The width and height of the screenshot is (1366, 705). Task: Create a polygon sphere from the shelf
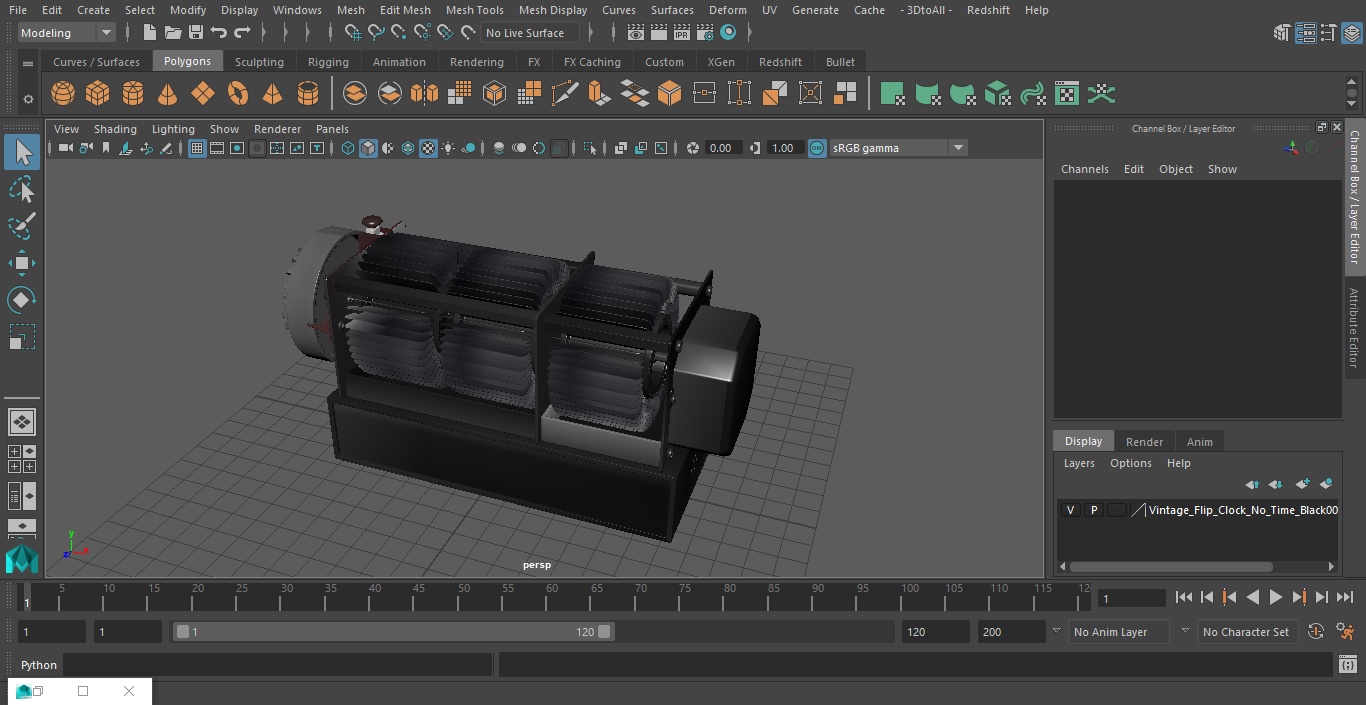click(x=63, y=94)
